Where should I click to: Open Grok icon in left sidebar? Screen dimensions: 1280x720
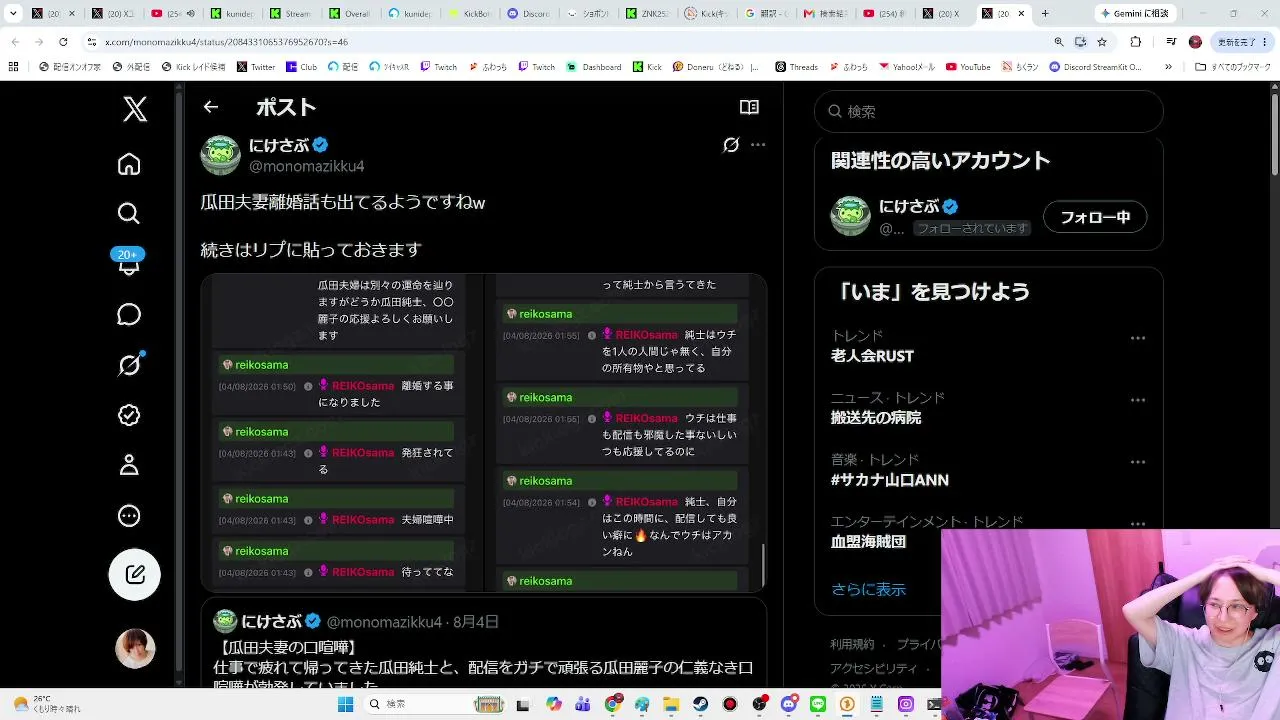[129, 365]
